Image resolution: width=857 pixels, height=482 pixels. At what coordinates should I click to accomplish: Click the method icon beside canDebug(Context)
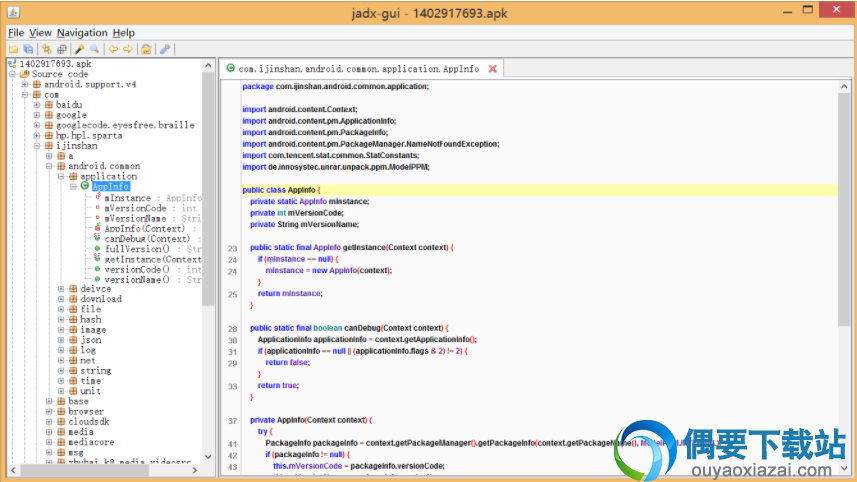tap(97, 238)
